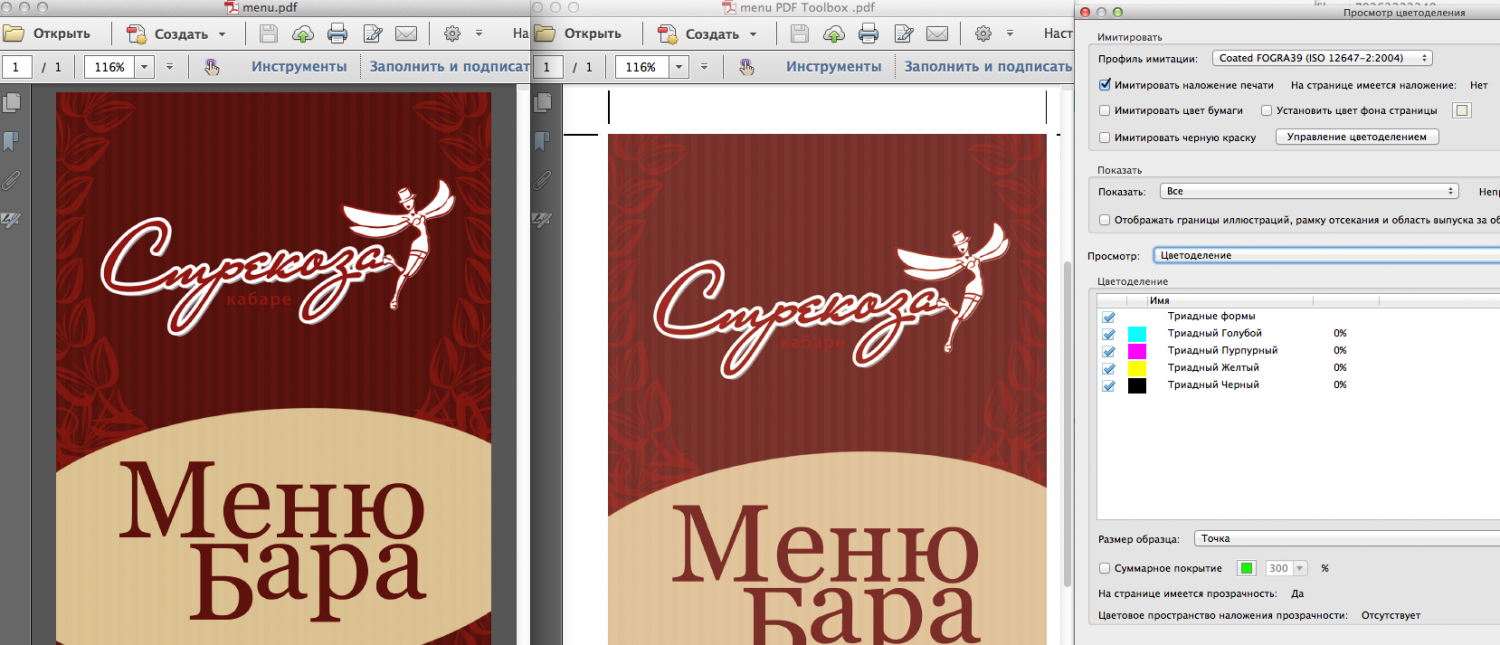Image resolution: width=1500 pixels, height=645 pixels.
Task: Click the edit/sign page icon in menu.pdf window
Action: (x=372, y=33)
